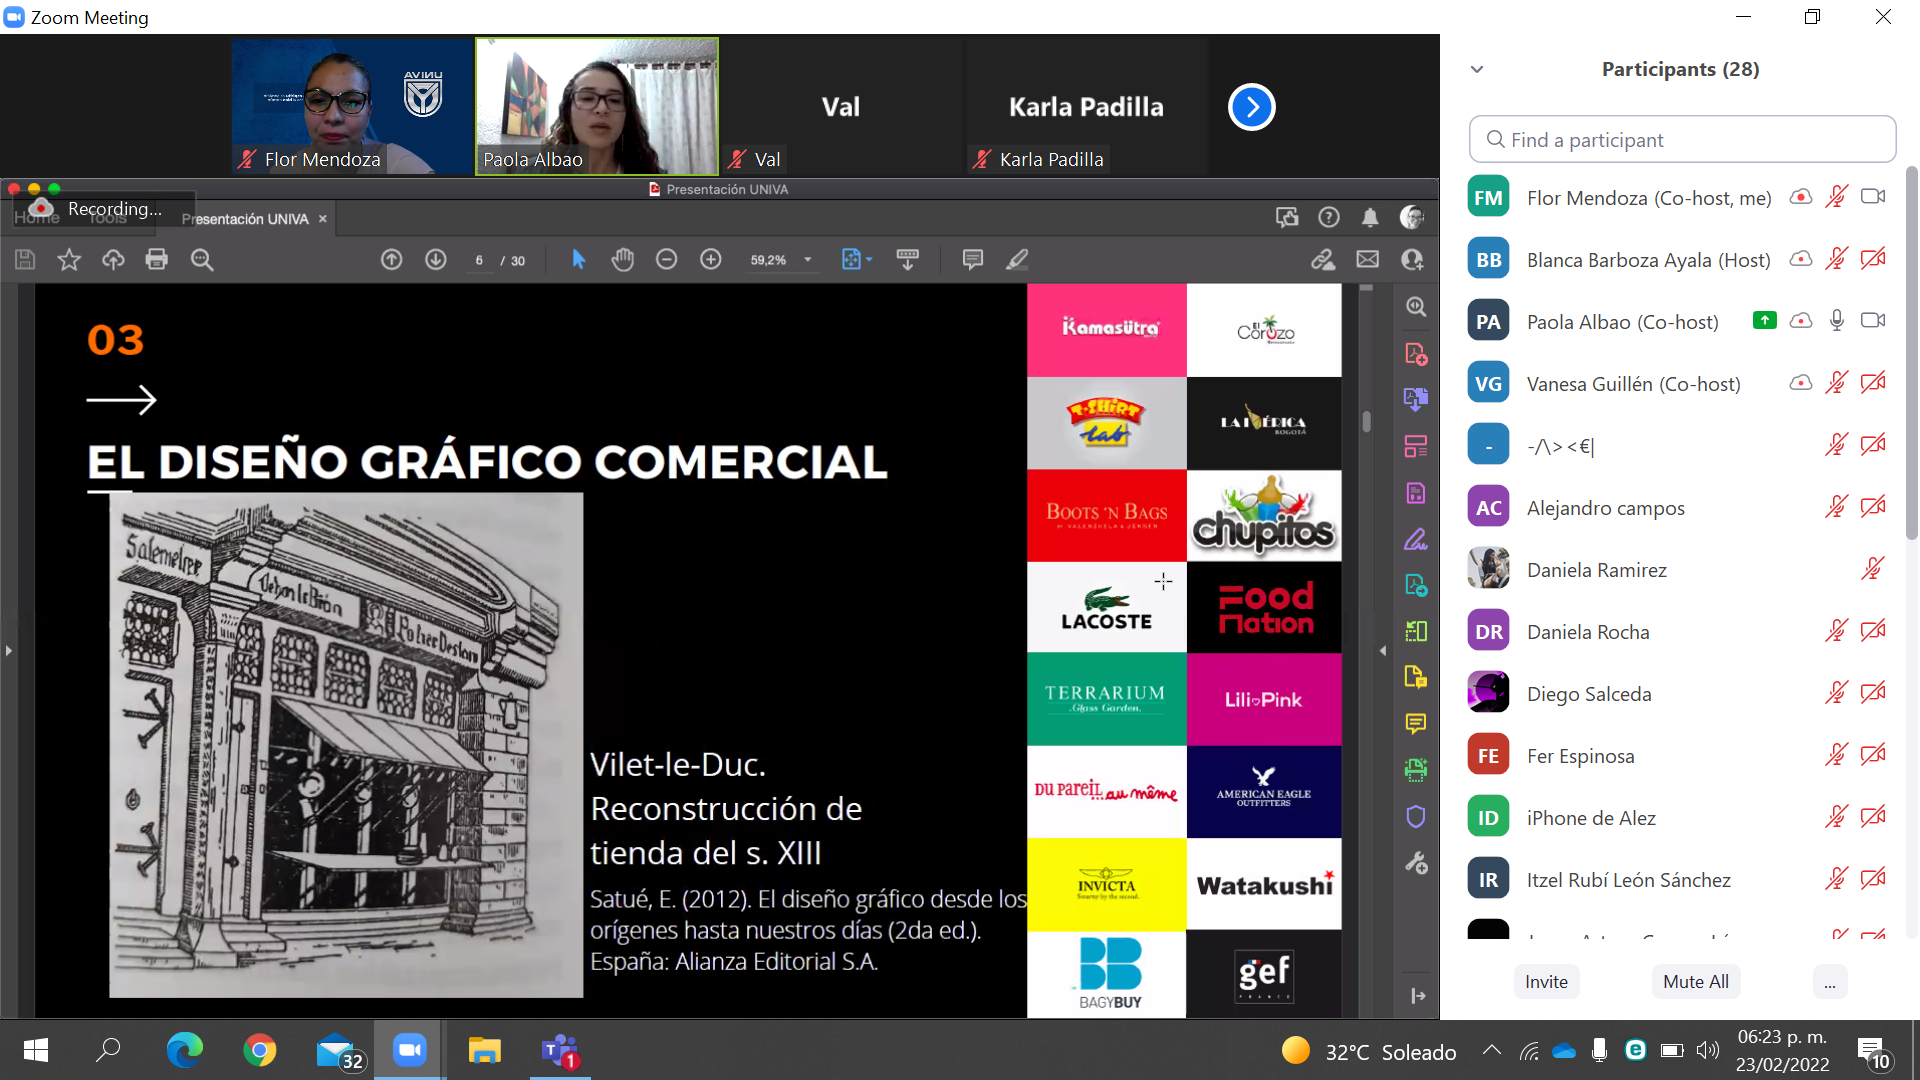Open the zoom level 59,2% dropdown
The image size is (1920, 1080).
(781, 260)
